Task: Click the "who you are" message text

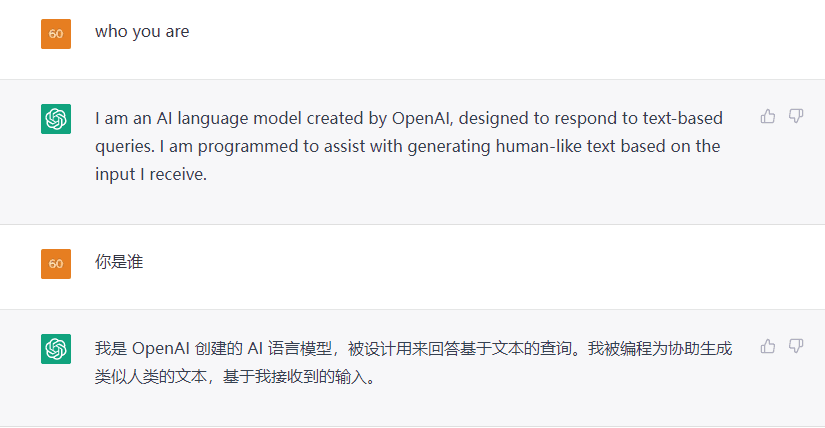Action: tap(142, 32)
